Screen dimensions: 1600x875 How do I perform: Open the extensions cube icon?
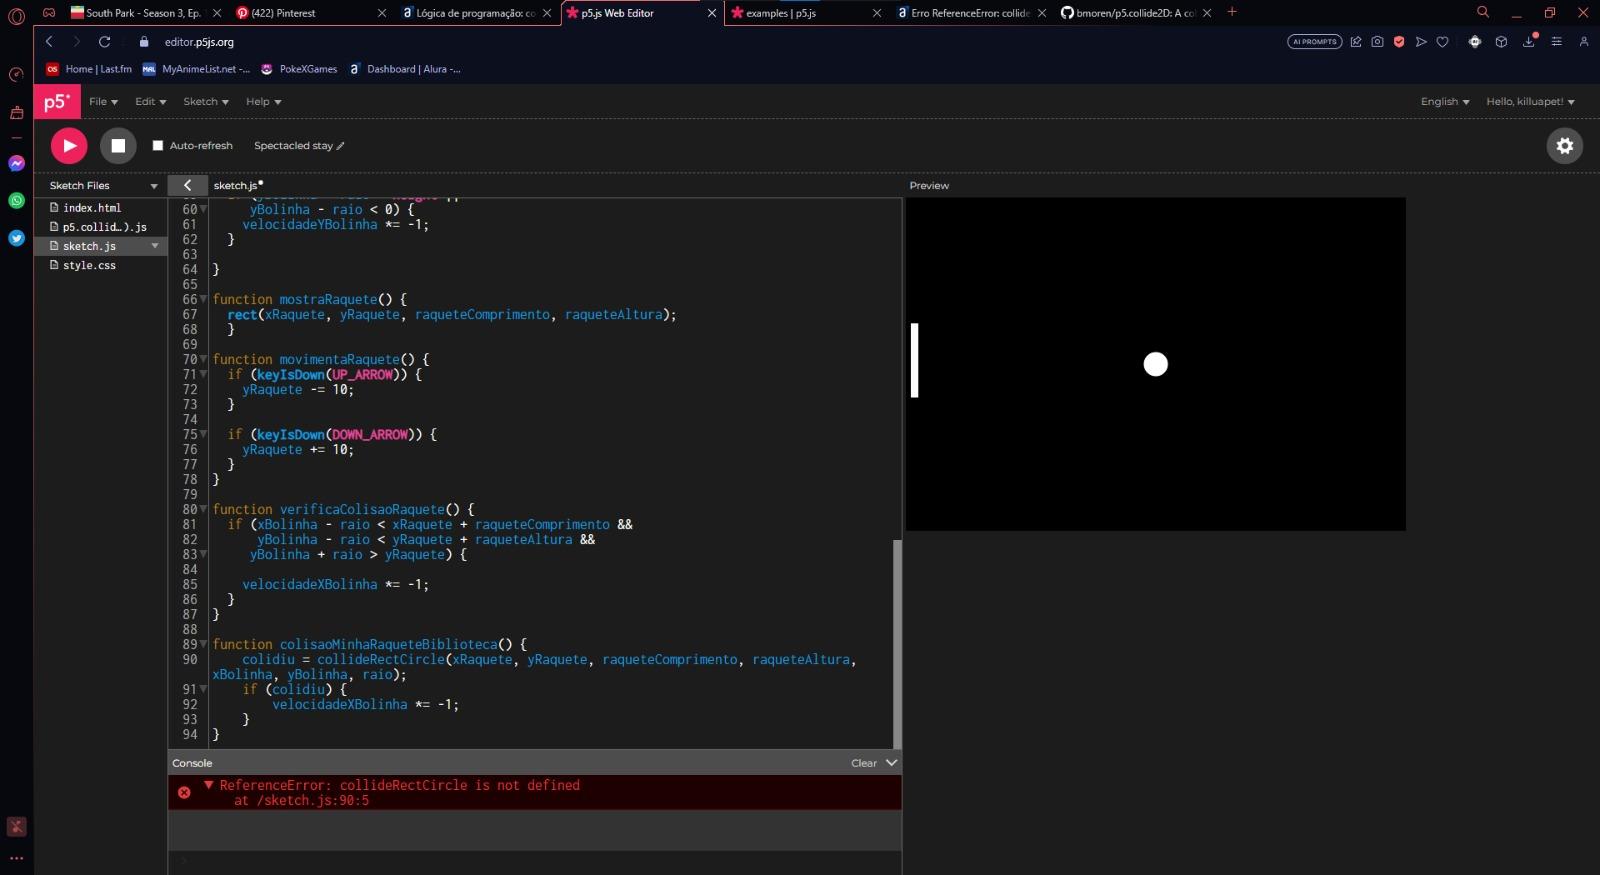point(1501,42)
